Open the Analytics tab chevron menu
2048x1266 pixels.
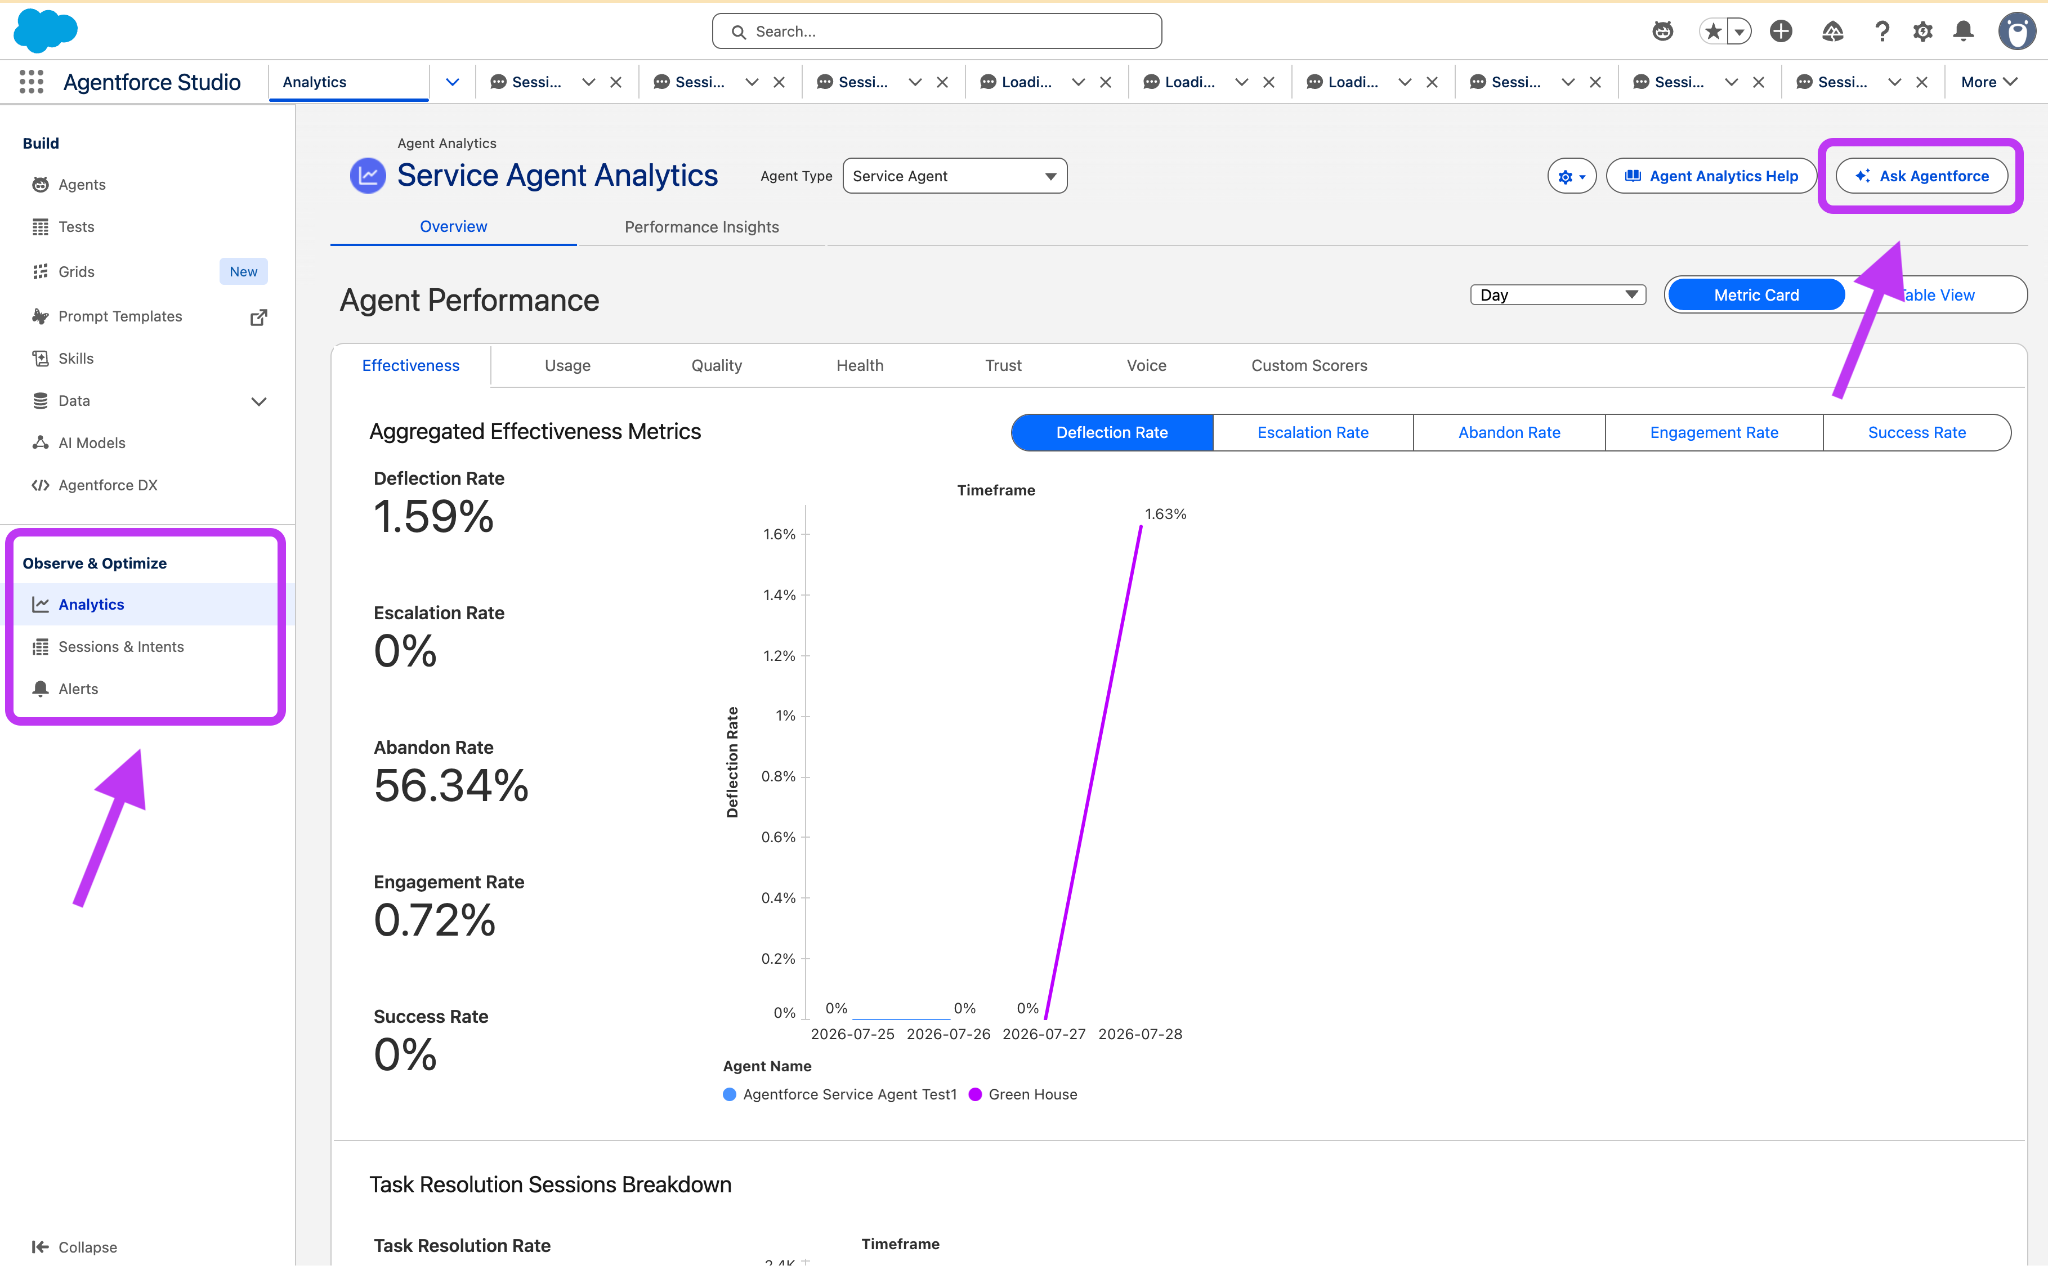point(452,82)
